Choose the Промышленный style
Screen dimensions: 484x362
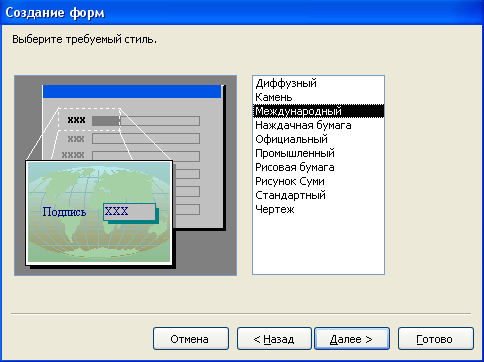[x=318, y=153]
